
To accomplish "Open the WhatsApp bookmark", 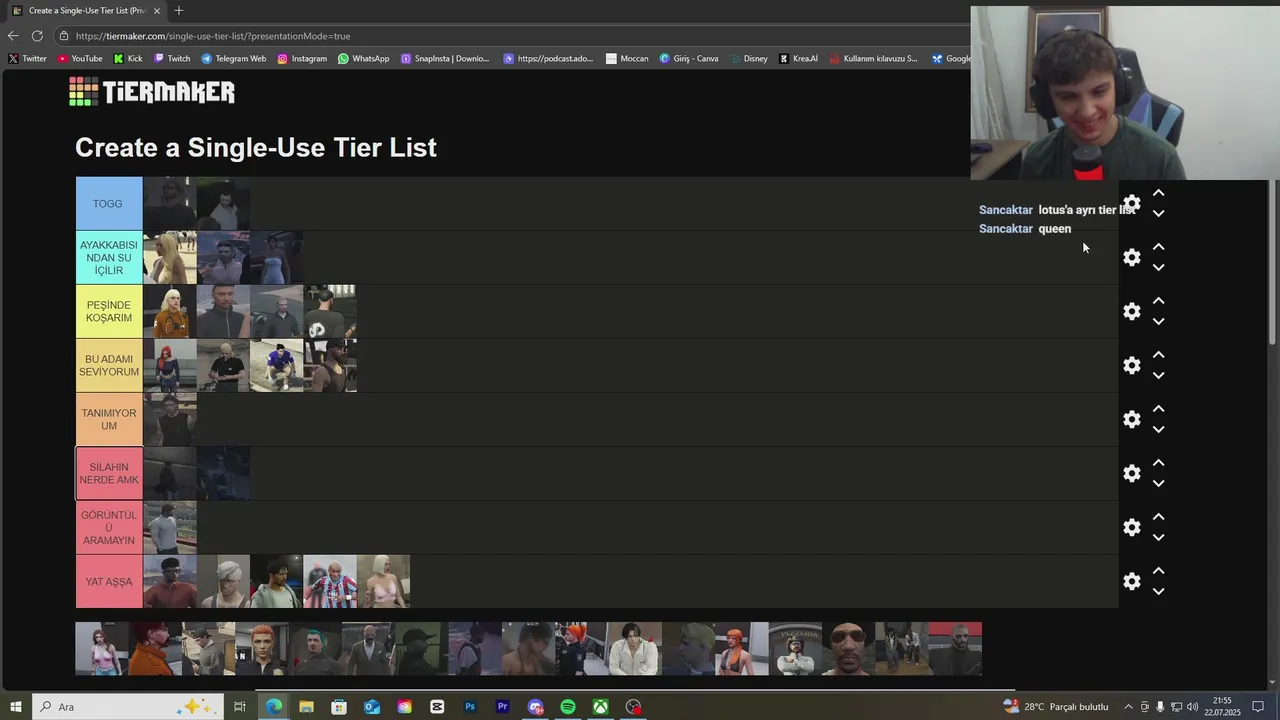I will [363, 58].
